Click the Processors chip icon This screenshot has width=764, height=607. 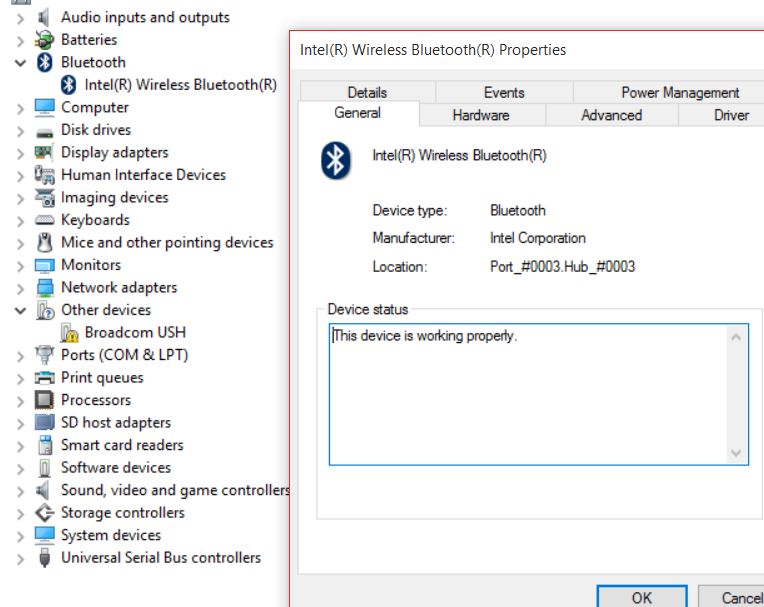click(x=44, y=400)
